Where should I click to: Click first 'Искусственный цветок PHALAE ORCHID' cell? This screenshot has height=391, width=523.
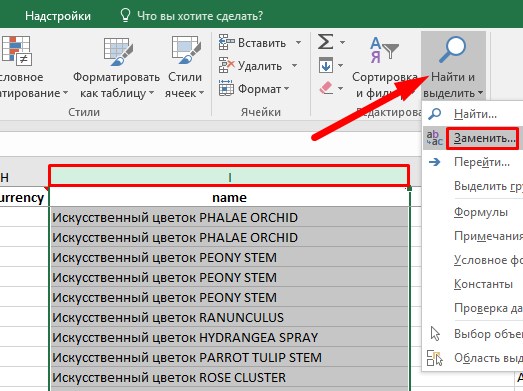pos(229,217)
